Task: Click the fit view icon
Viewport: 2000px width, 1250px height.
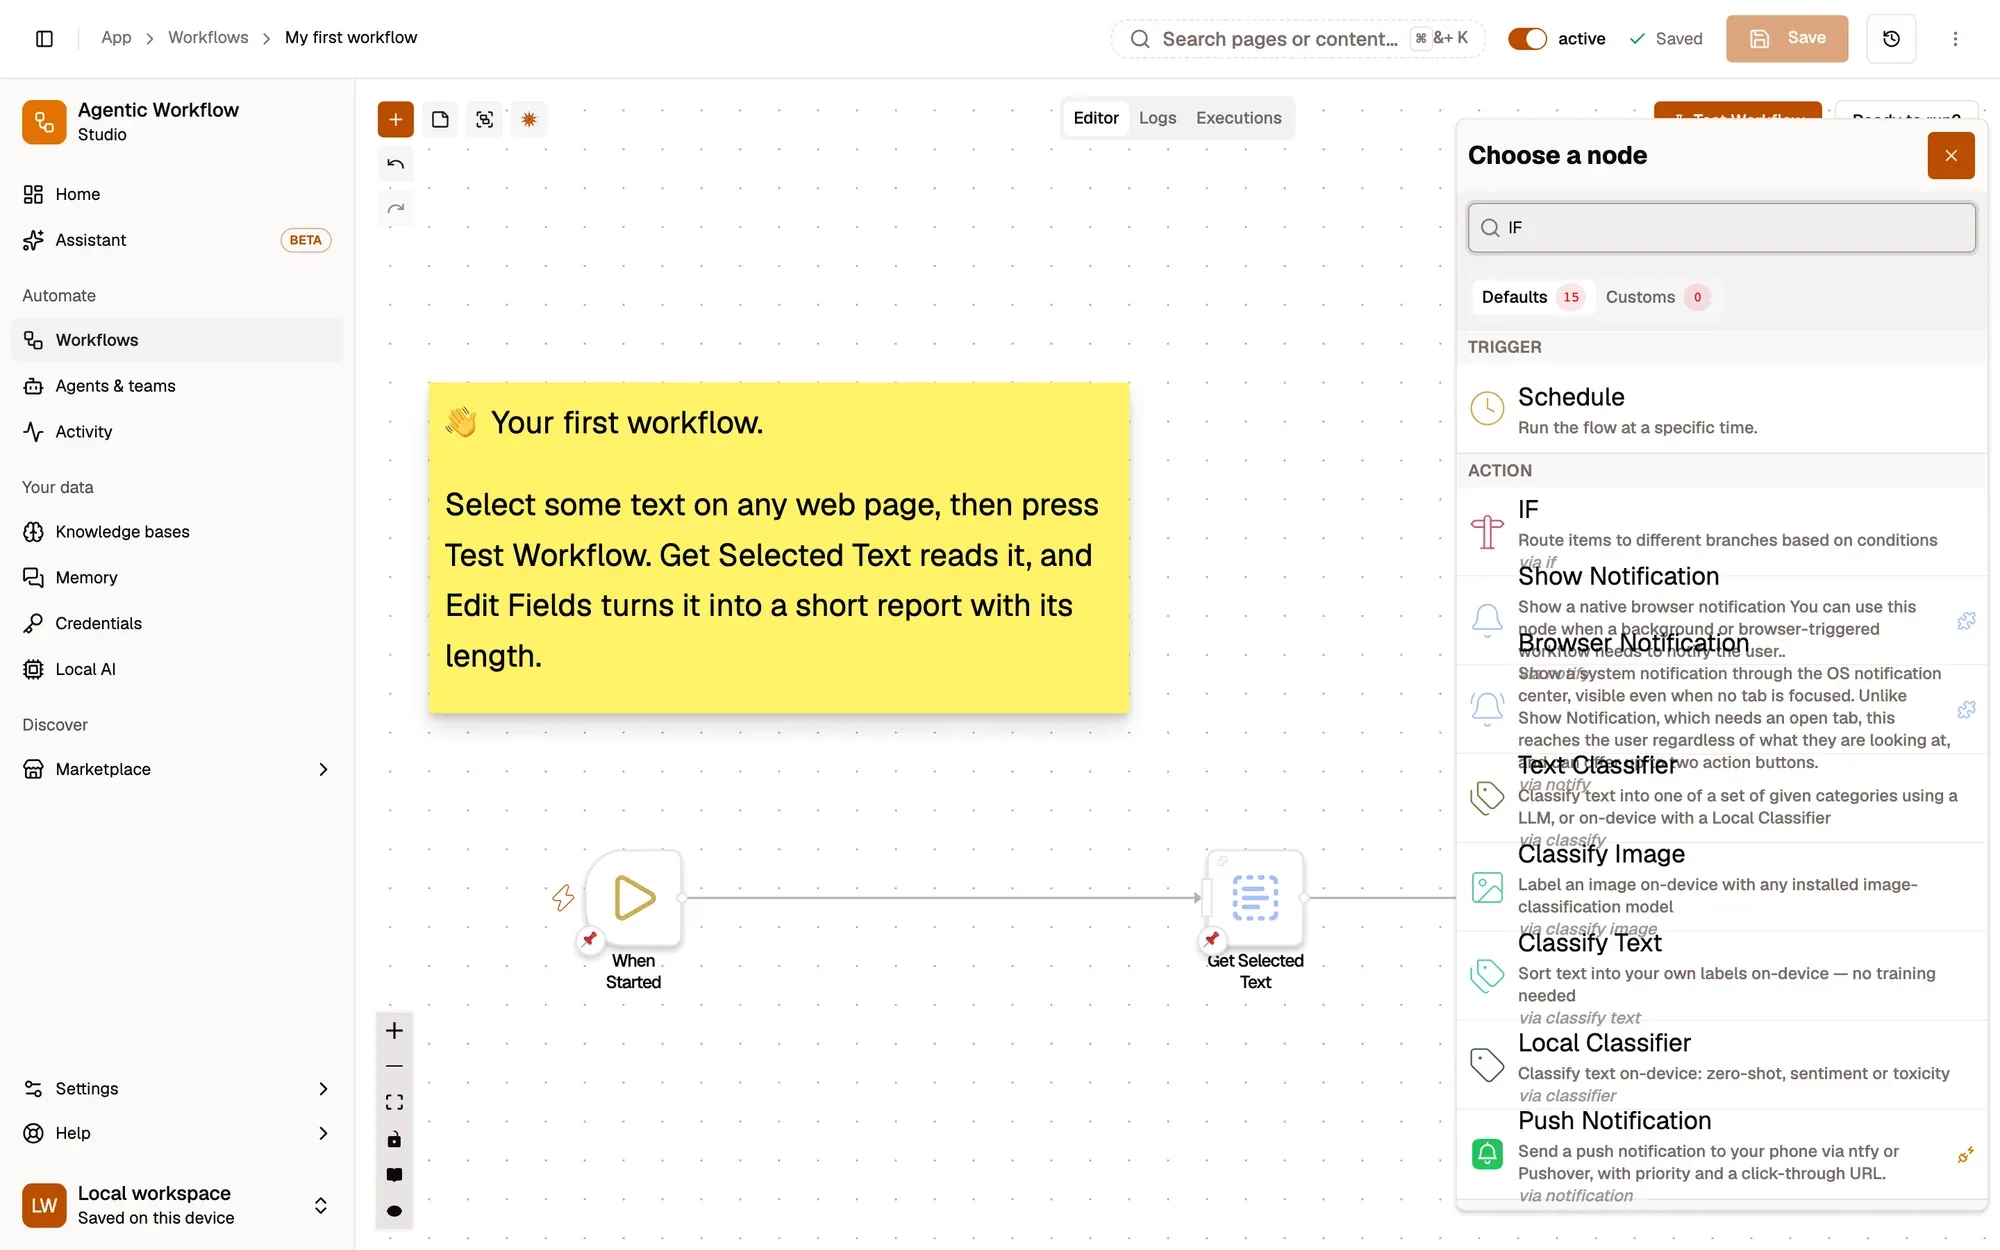Action: coord(394,1102)
